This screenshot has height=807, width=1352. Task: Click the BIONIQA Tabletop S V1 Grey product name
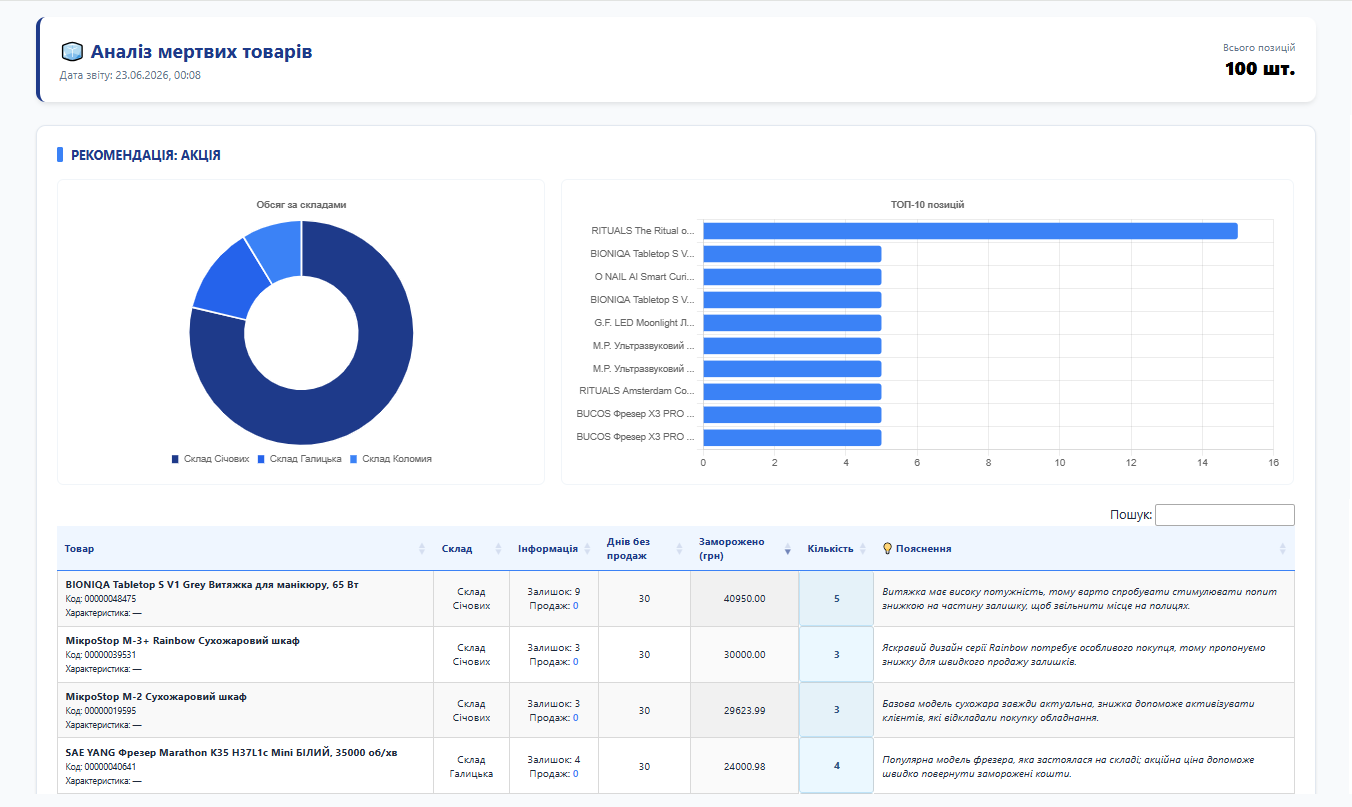212,585
